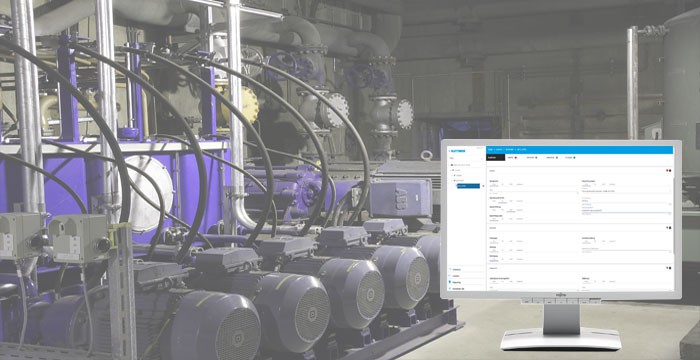Viewport: 700px width, 360px height.
Task: Toggle second option in first form field row
Action: pos(502,184)
